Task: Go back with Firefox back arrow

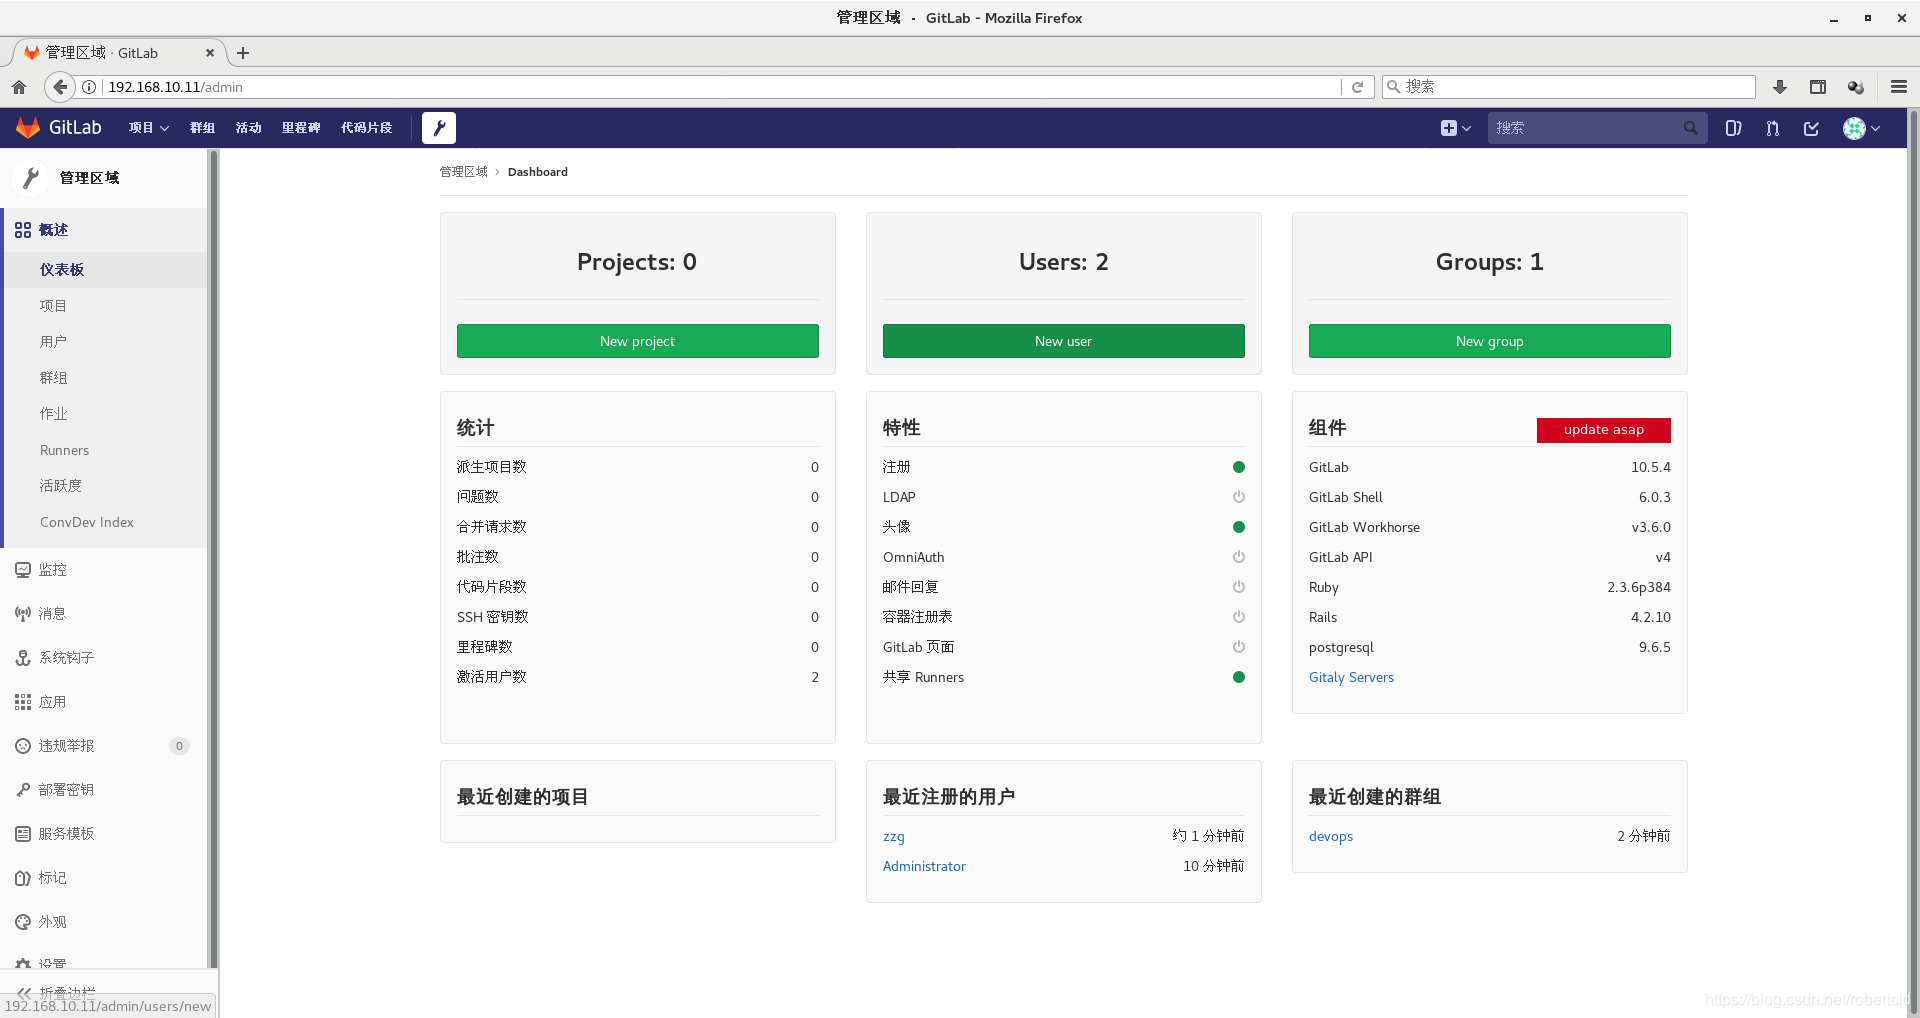Action: pos(60,87)
